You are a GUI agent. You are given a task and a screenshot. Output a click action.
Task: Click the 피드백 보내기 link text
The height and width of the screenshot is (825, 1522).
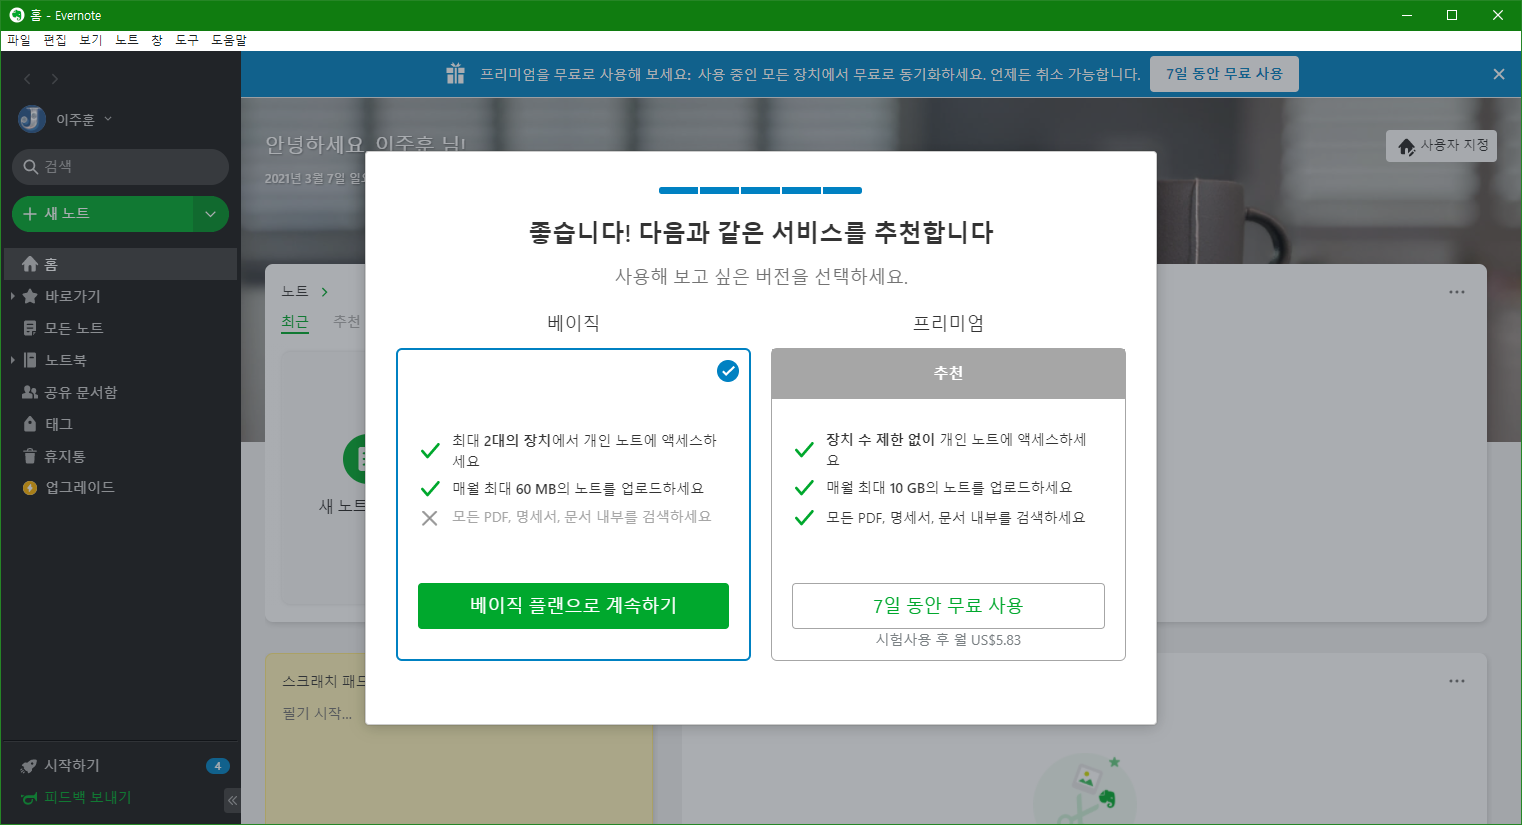point(88,798)
